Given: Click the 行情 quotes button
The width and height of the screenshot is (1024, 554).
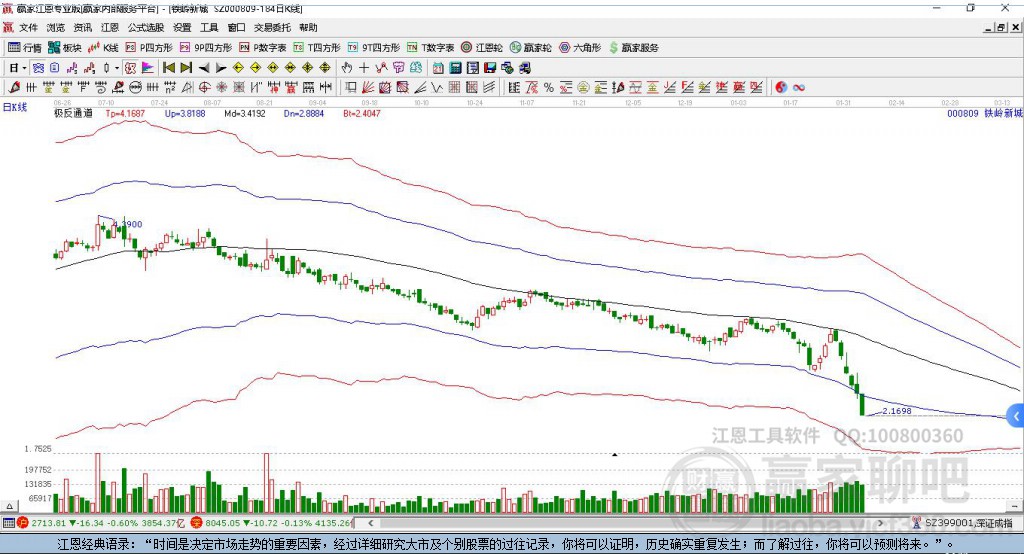Looking at the screenshot, I should 25,48.
